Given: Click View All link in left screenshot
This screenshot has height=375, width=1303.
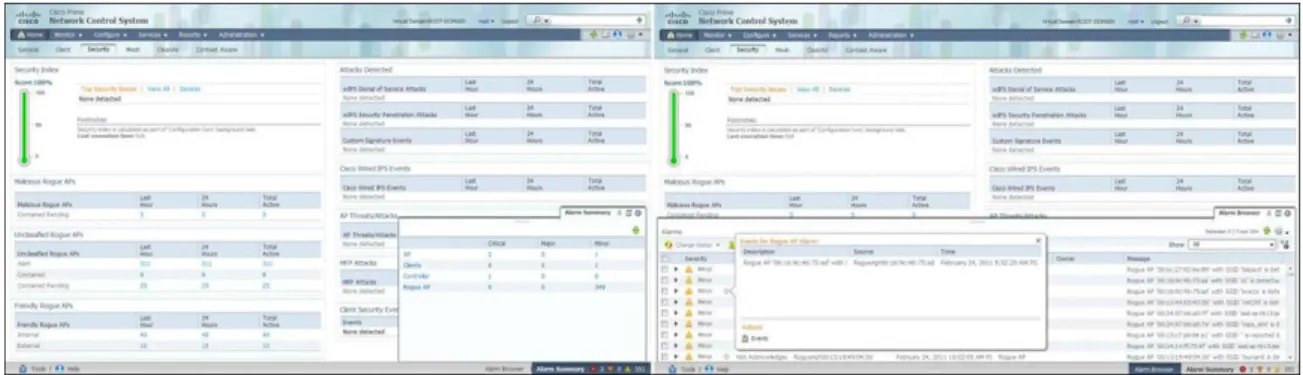Looking at the screenshot, I should tap(158, 89).
